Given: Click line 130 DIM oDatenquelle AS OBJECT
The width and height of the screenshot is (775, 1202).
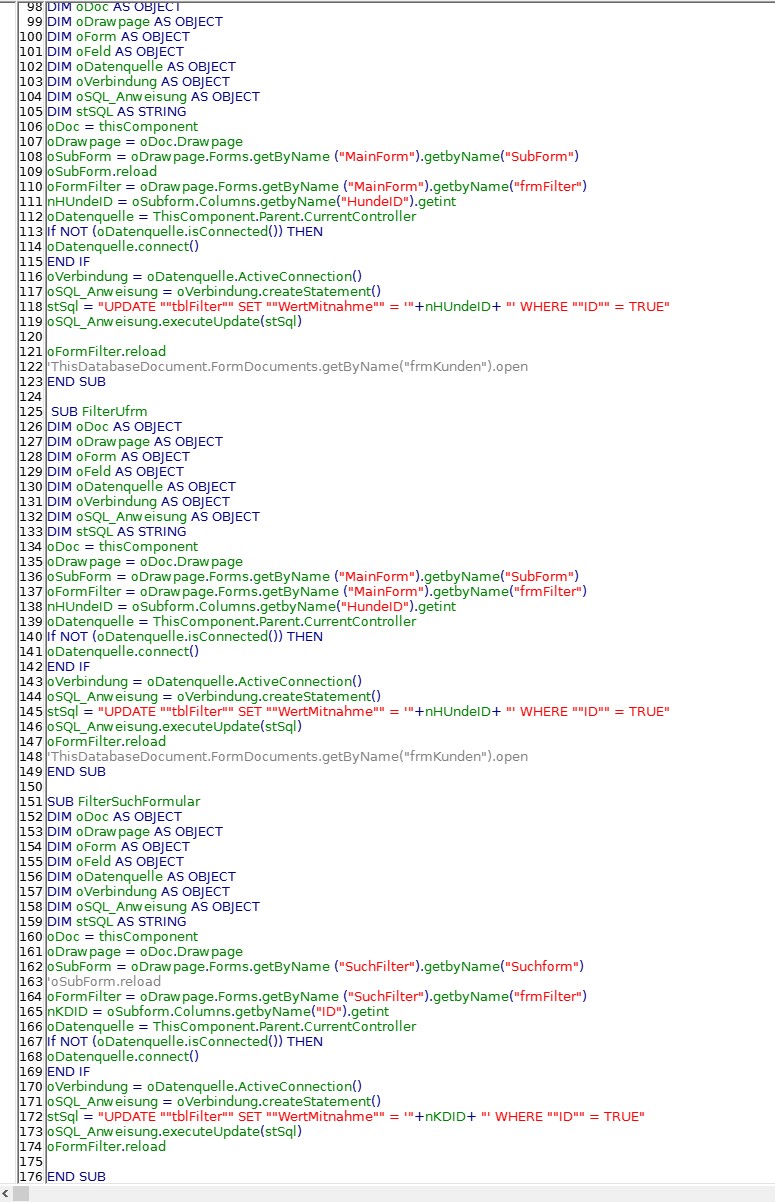Looking at the screenshot, I should [x=141, y=487].
